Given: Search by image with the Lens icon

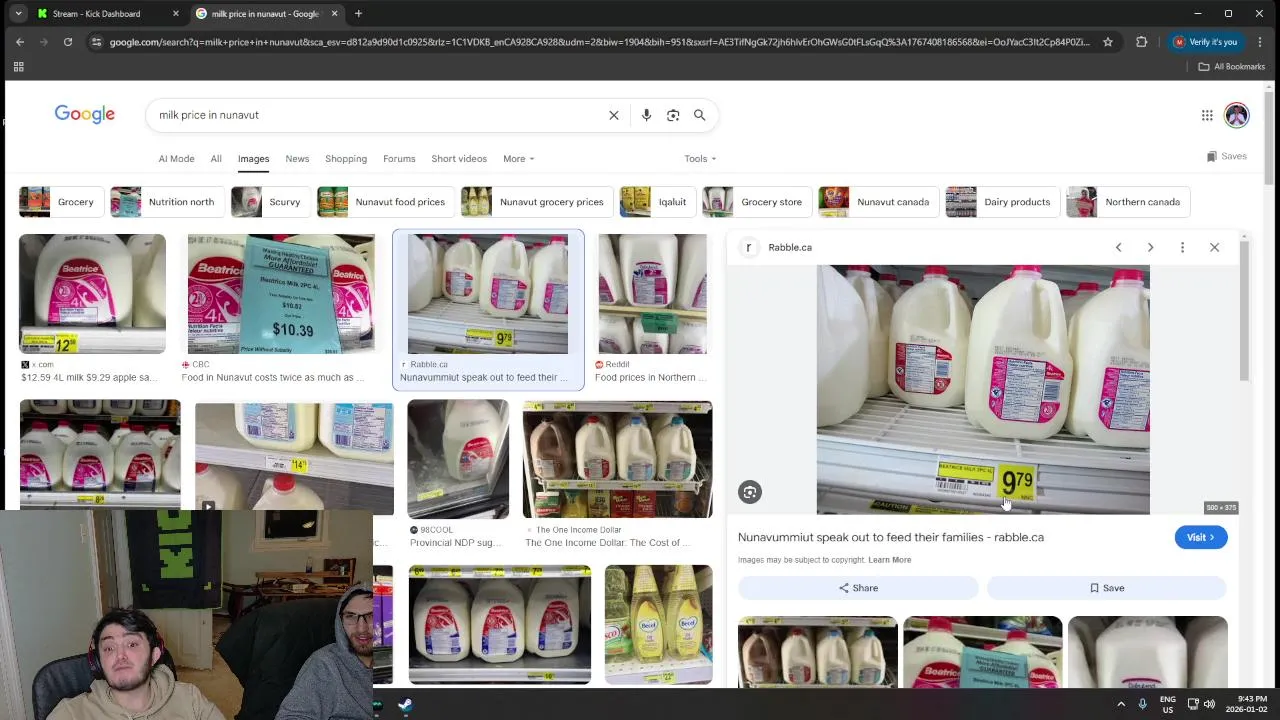Looking at the screenshot, I should tap(673, 115).
